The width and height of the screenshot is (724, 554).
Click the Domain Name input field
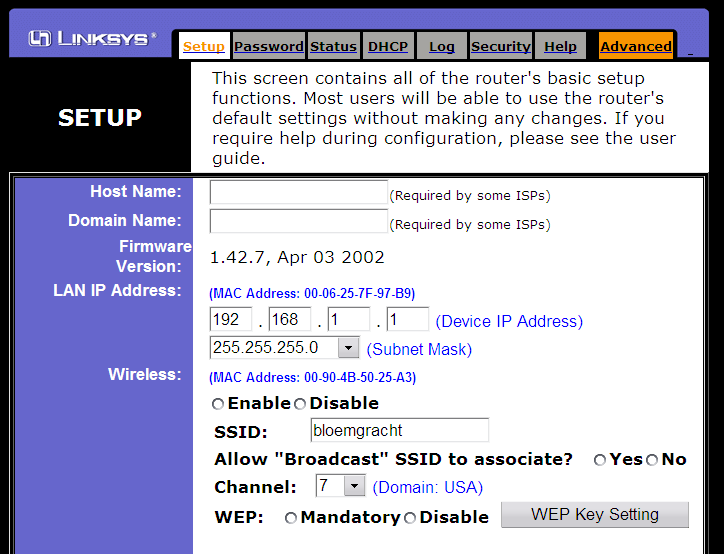(x=298, y=221)
